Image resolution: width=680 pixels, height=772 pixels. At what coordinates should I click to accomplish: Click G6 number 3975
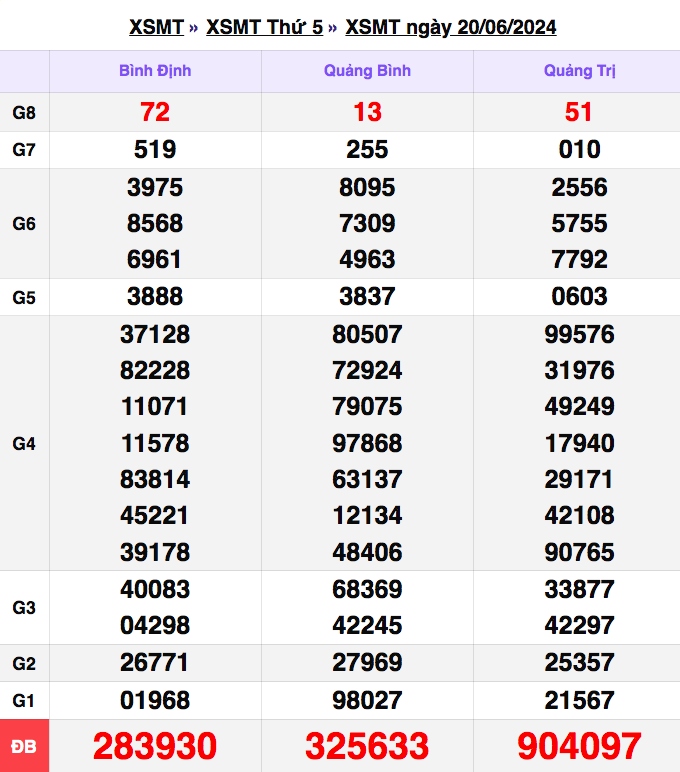click(155, 188)
